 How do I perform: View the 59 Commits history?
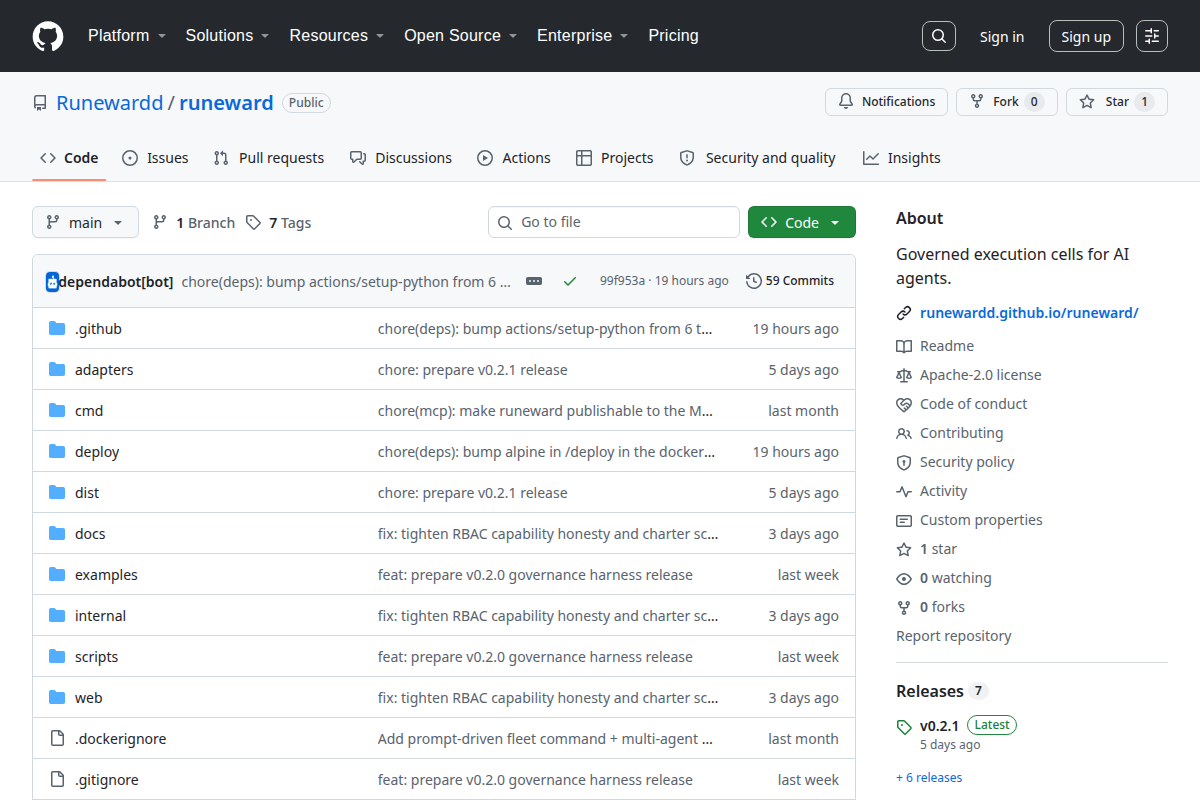790,281
